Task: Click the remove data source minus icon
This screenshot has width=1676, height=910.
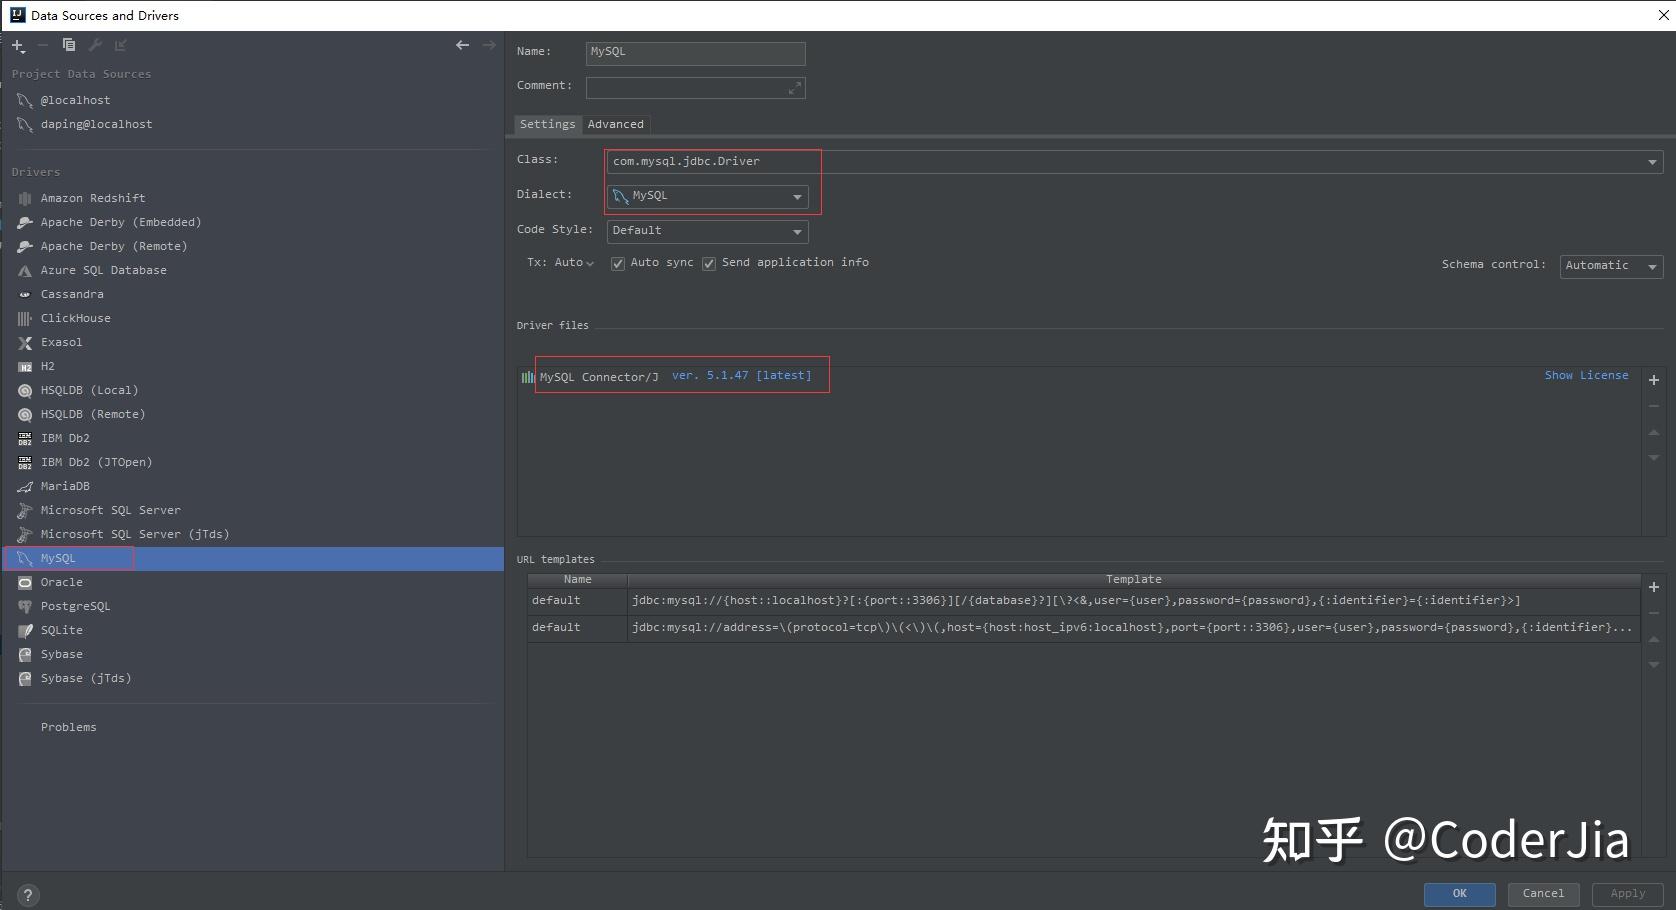Action: pyautogui.click(x=43, y=45)
